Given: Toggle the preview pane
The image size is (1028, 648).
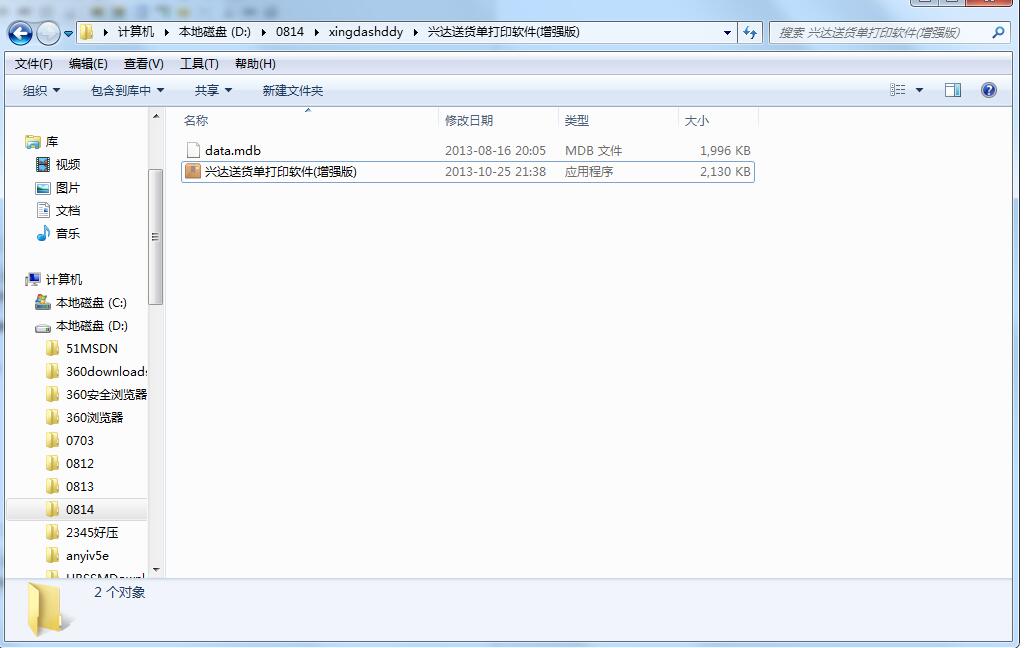Looking at the screenshot, I should coord(953,90).
